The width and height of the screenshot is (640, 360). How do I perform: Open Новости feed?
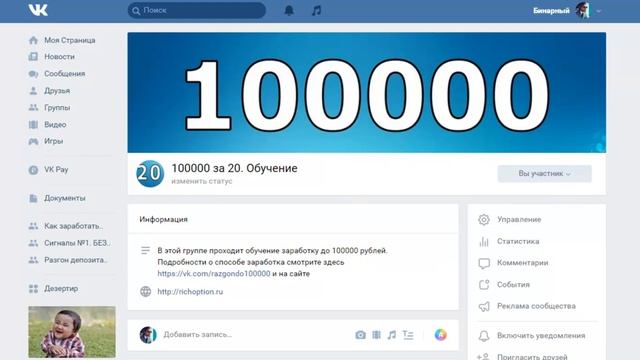(59, 57)
